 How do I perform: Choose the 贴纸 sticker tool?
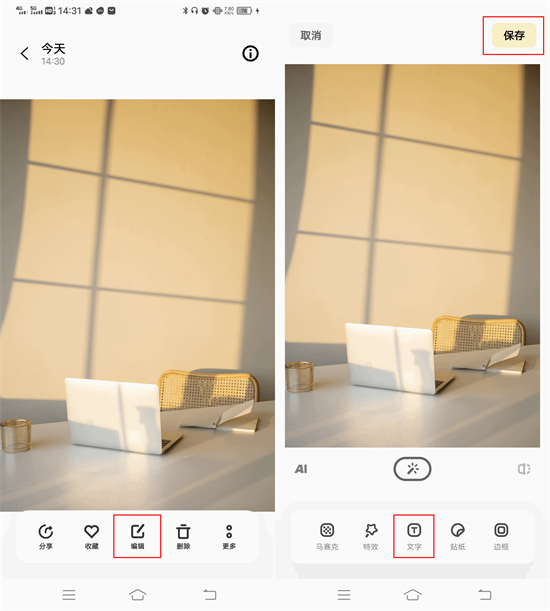click(458, 536)
